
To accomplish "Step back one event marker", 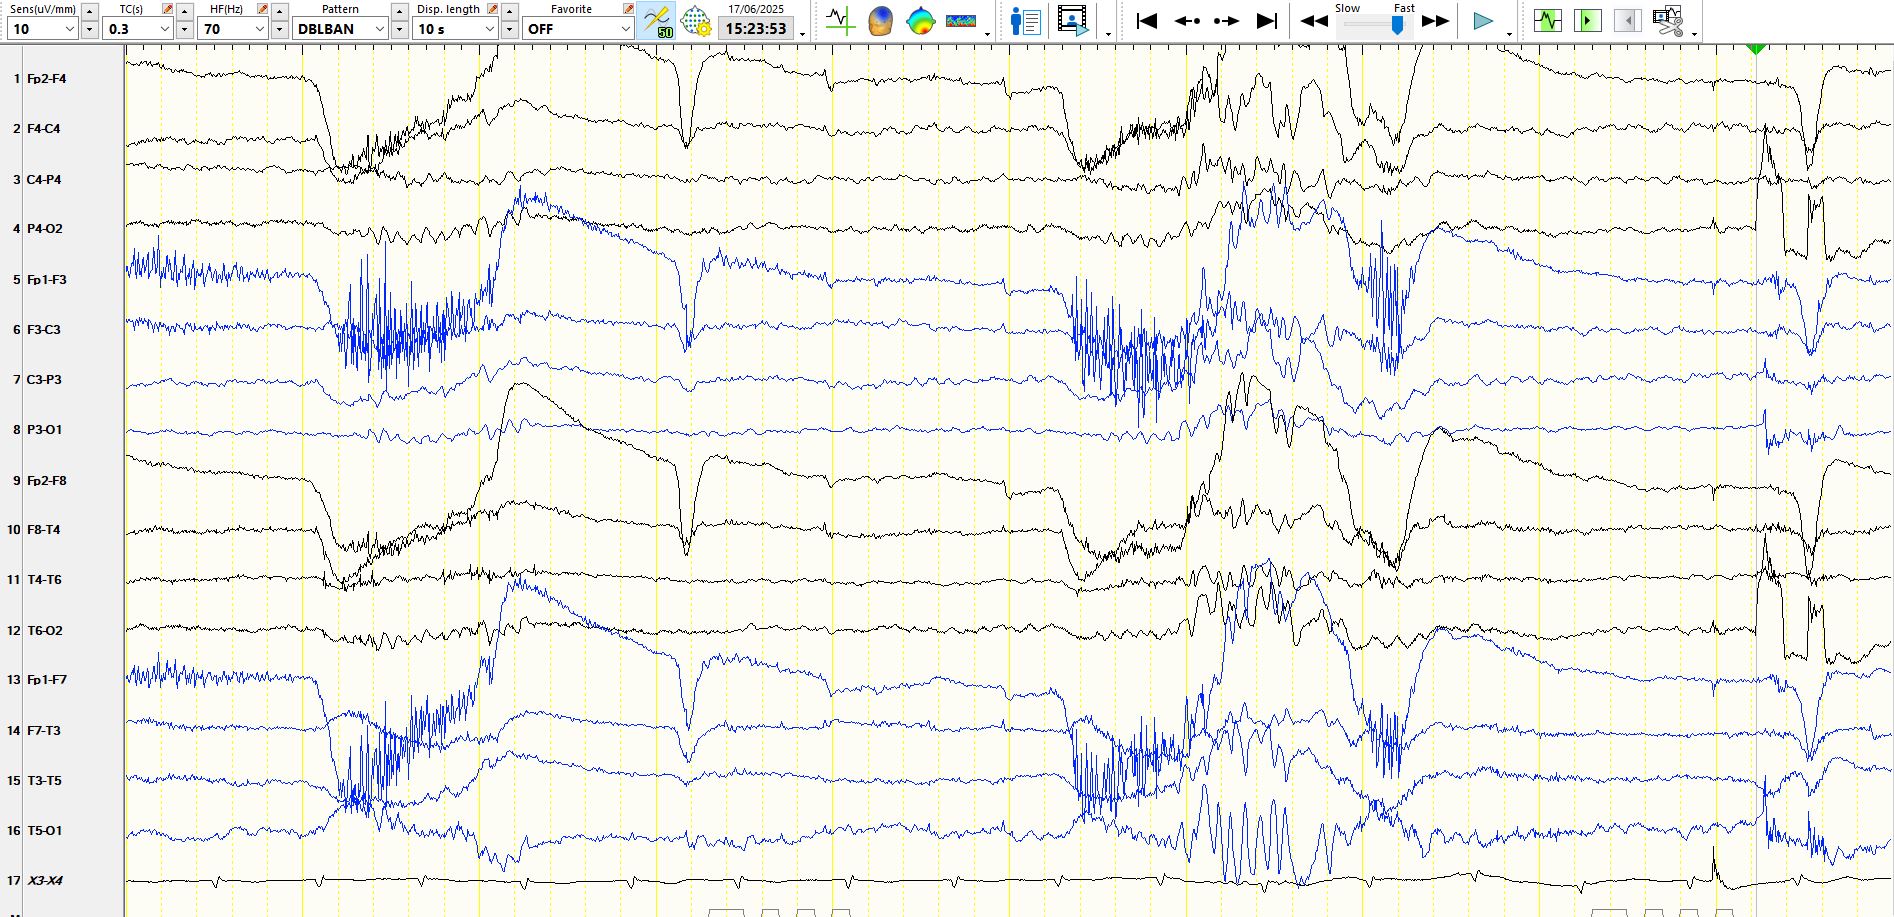I will coord(1187,21).
